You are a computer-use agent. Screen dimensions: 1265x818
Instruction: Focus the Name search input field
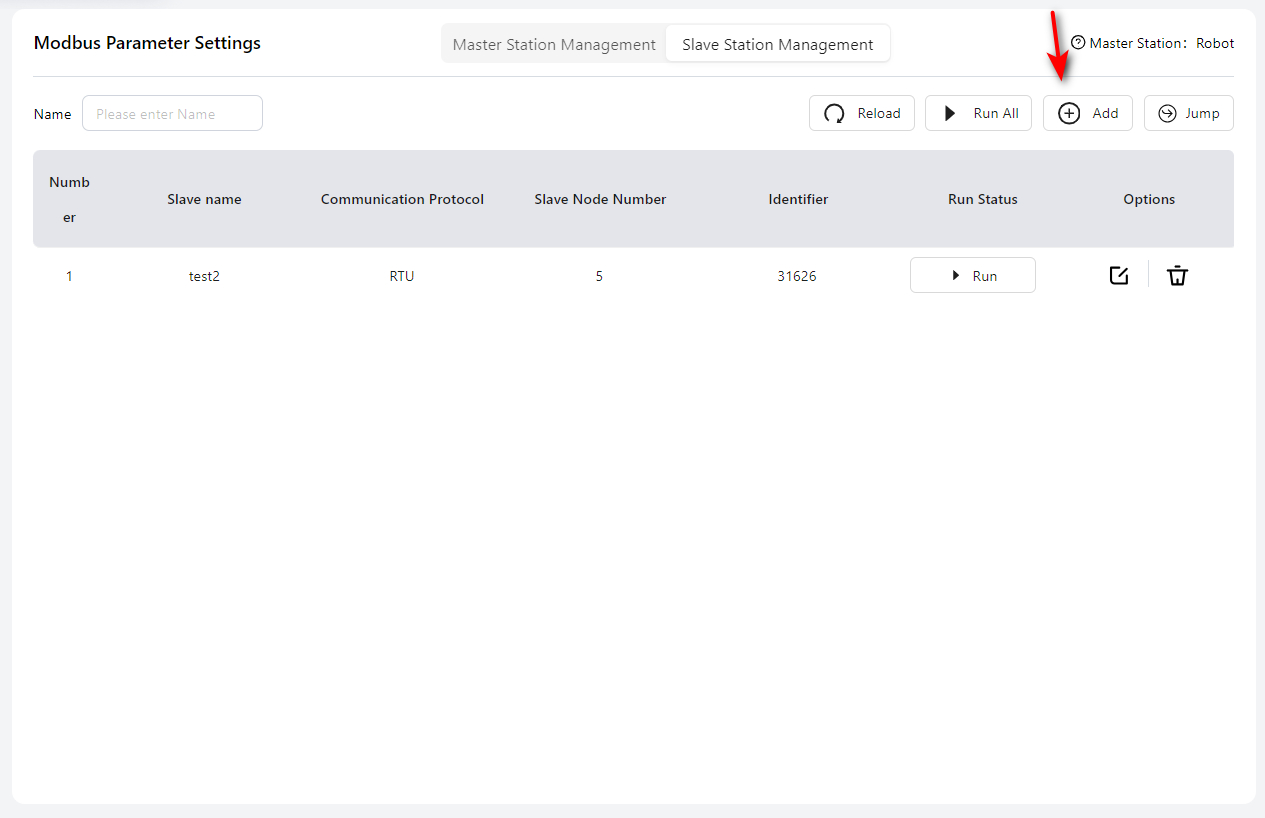tap(172, 113)
